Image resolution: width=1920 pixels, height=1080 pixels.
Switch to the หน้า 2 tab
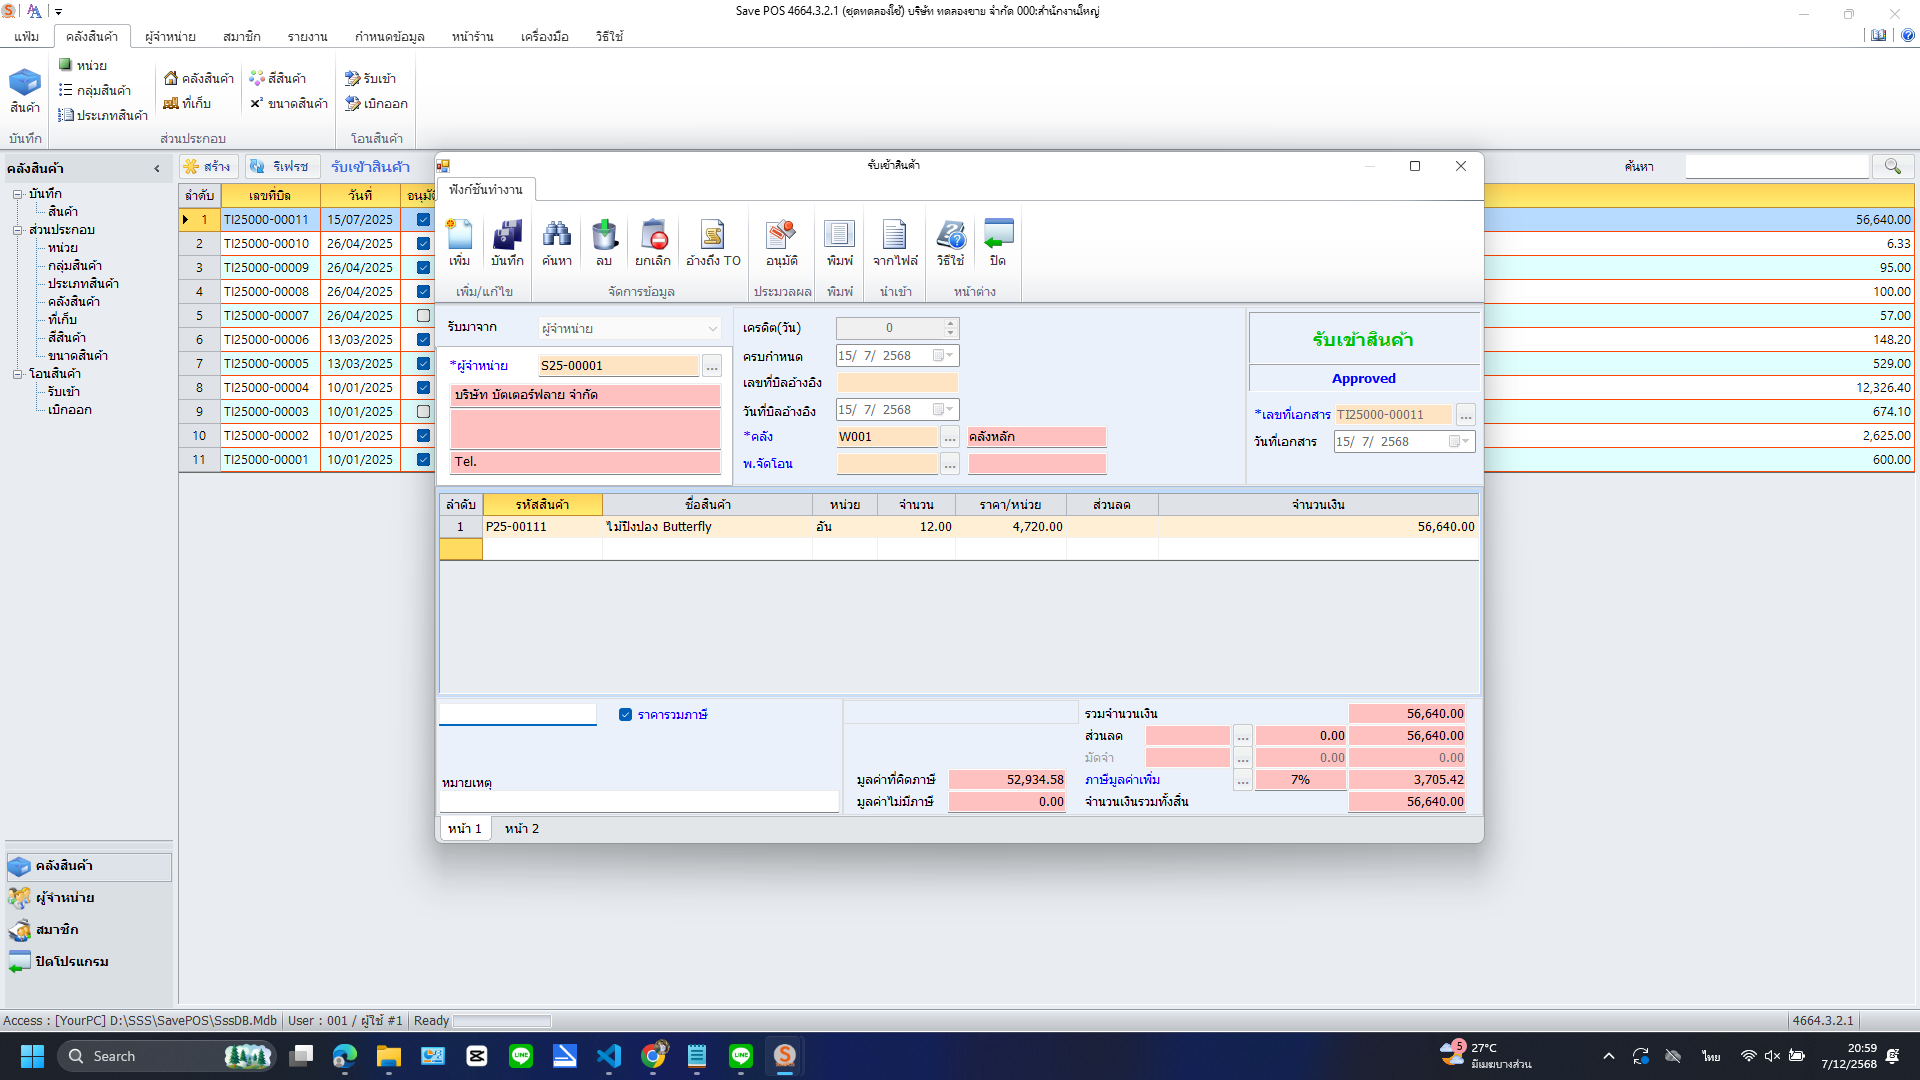coord(521,828)
